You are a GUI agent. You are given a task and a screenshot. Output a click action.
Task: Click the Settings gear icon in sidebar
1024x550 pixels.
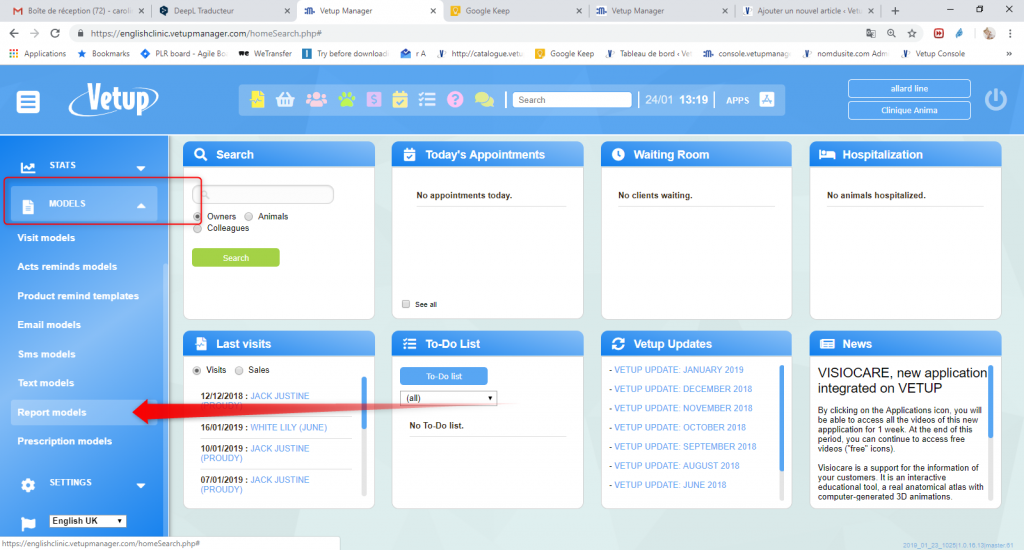point(27,485)
